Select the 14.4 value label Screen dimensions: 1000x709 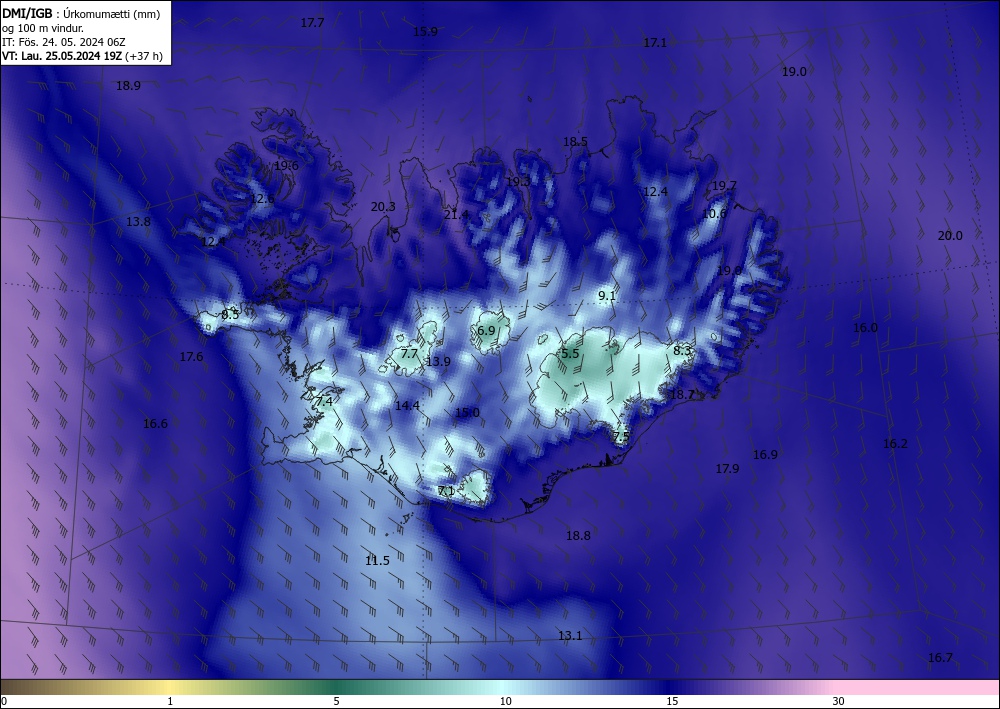407,406
